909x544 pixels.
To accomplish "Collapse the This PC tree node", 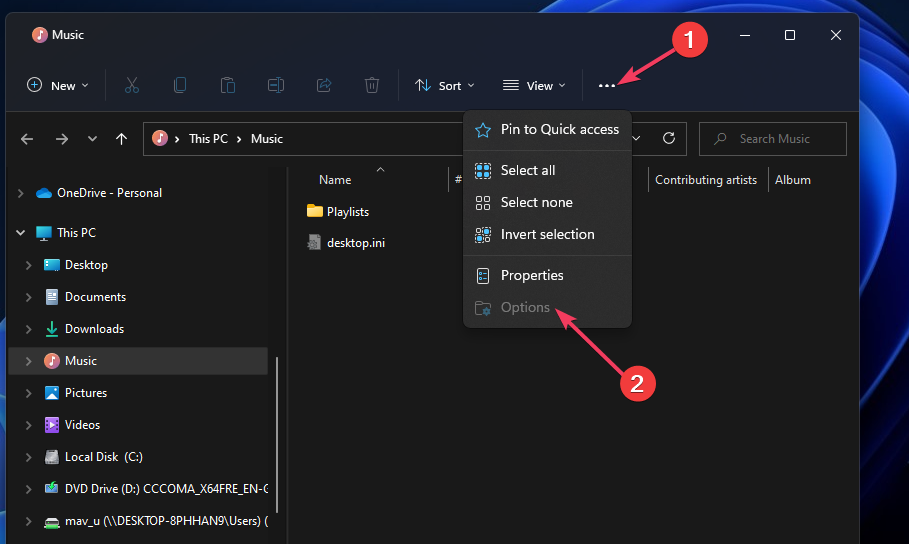I will [21, 233].
